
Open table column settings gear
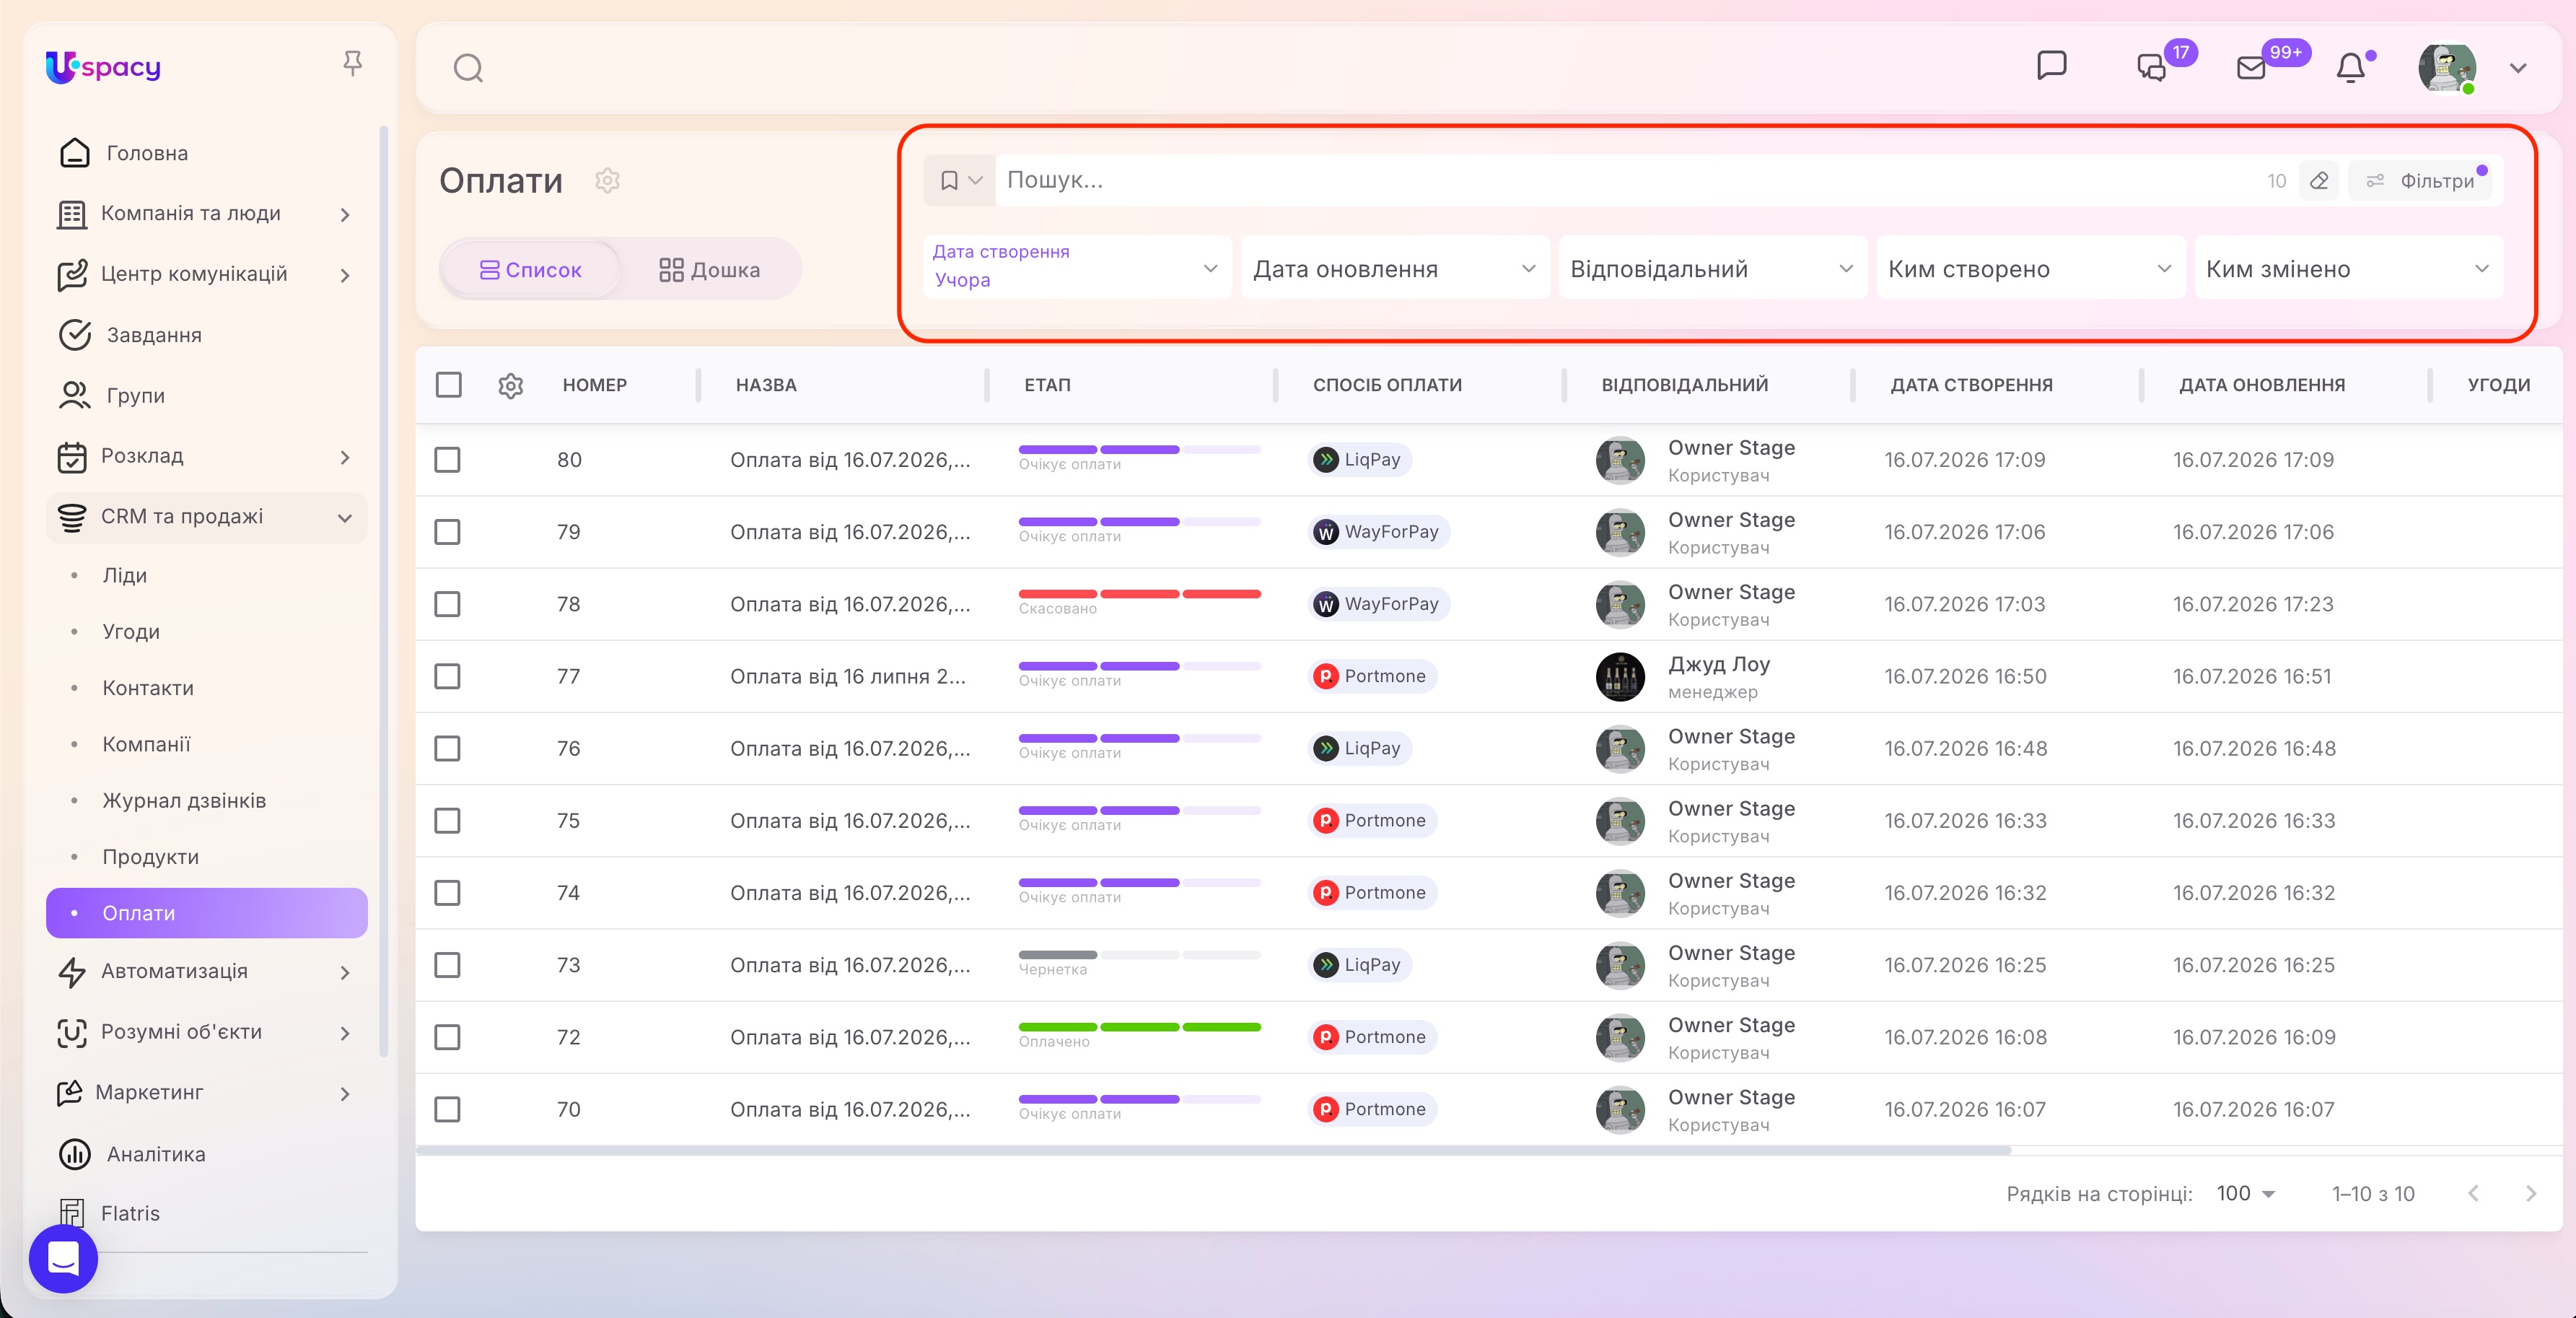click(x=511, y=385)
